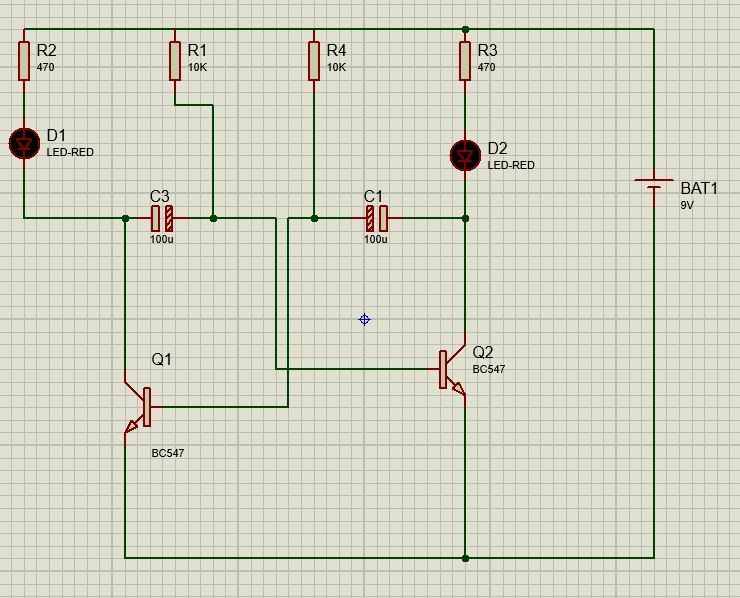Click the blue origin crosshair marker
Image resolution: width=740 pixels, height=598 pixels.
click(364, 320)
